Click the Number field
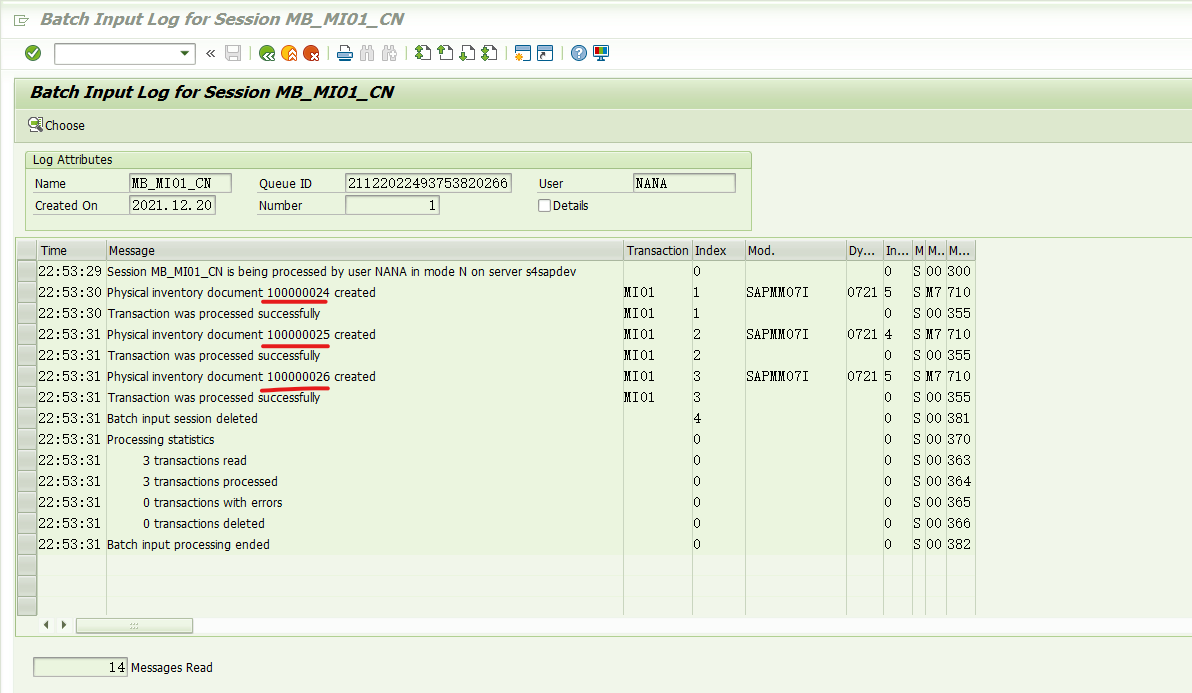 click(392, 205)
